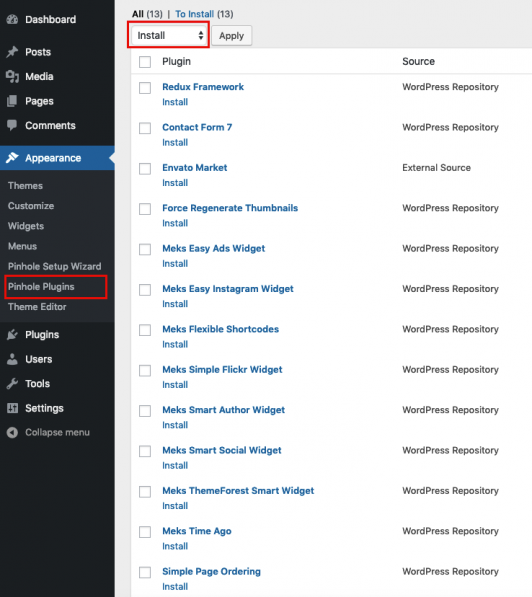Screen dimensions: 532x597
Task: Check the Meks Smart Social Widget checkbox
Action: pyautogui.click(x=145, y=451)
